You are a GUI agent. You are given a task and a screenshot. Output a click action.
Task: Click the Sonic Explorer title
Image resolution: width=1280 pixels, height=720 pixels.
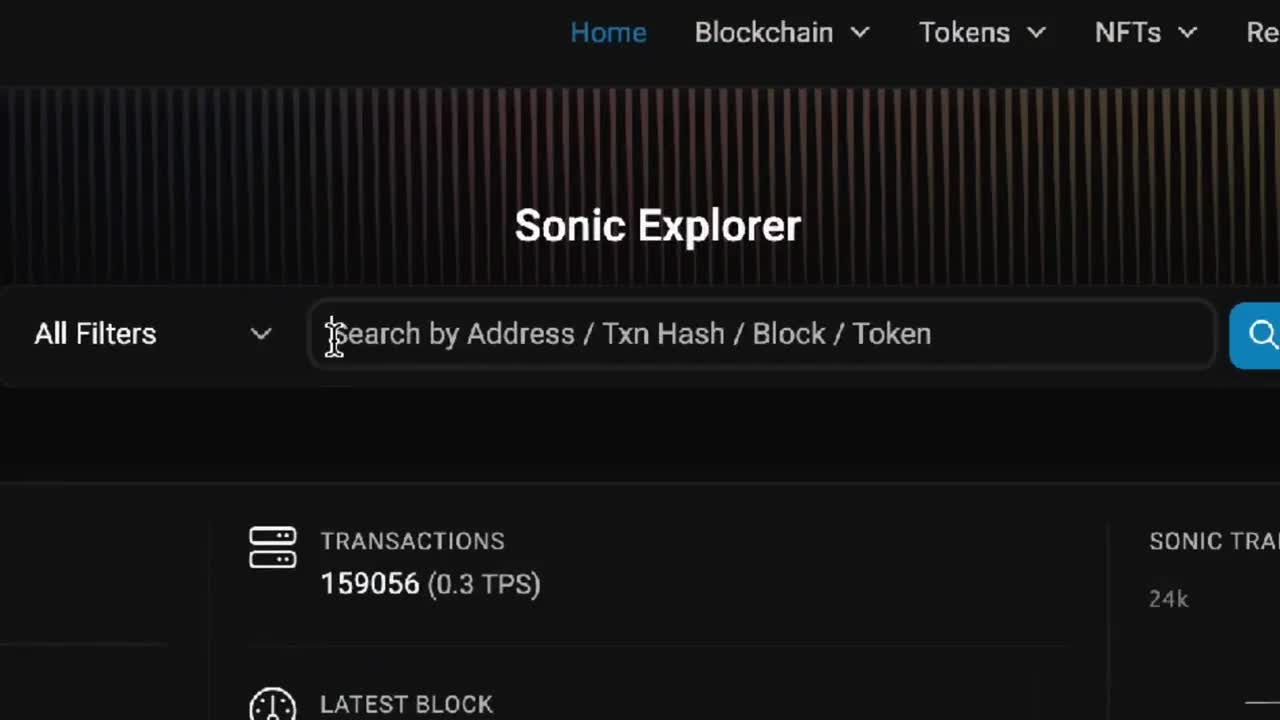[657, 225]
